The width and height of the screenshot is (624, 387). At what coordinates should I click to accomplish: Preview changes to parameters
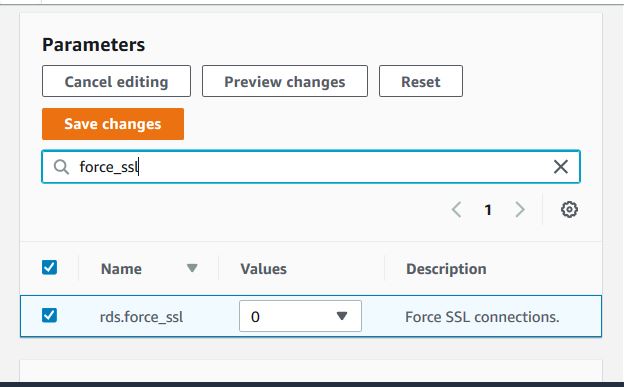(285, 81)
